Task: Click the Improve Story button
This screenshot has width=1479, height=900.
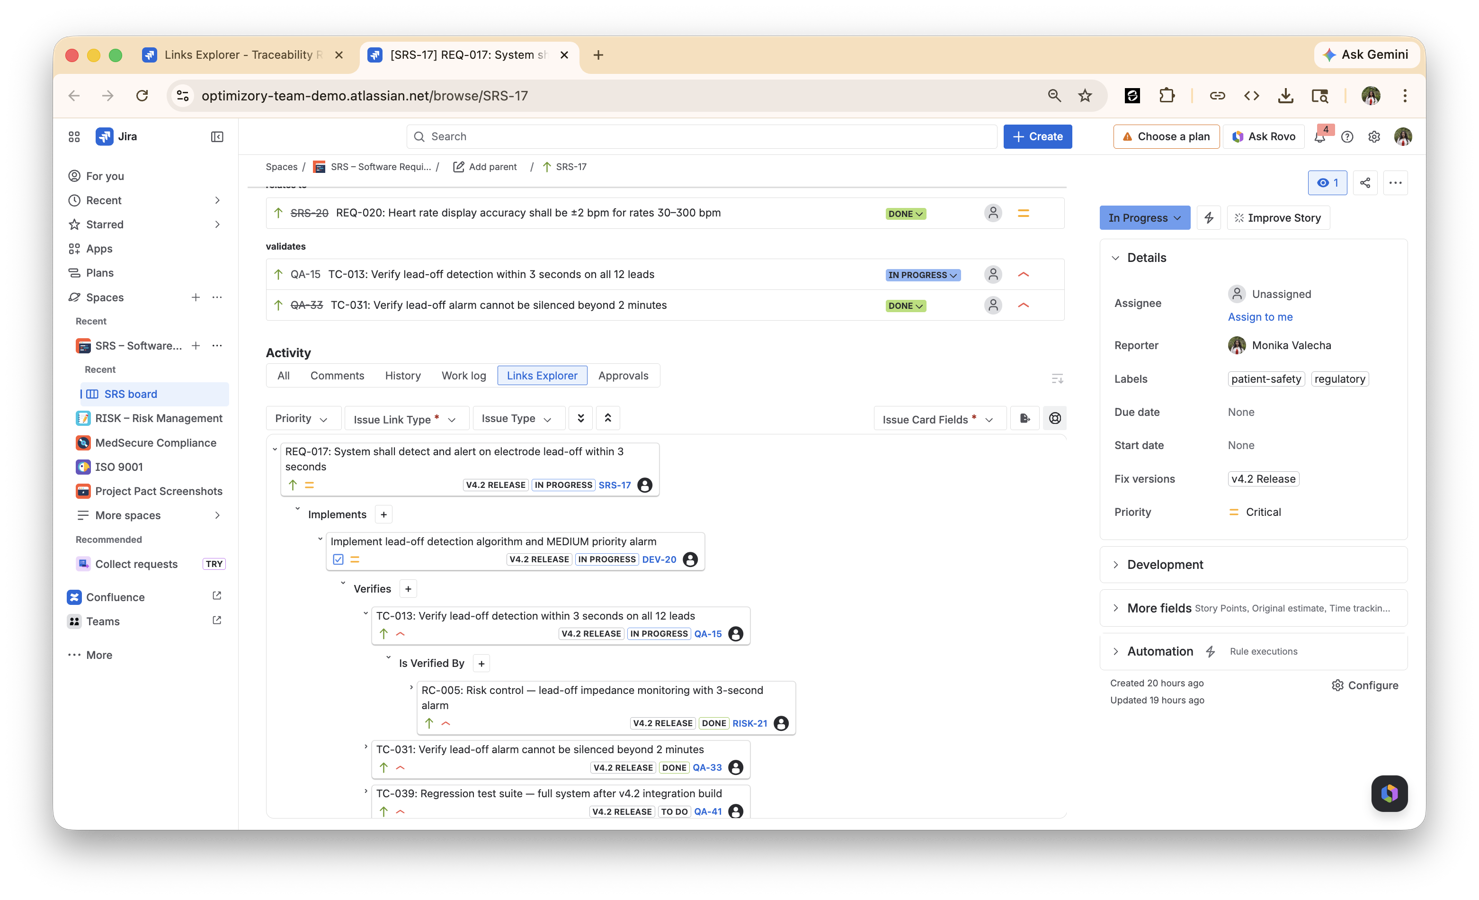Action: pos(1278,217)
